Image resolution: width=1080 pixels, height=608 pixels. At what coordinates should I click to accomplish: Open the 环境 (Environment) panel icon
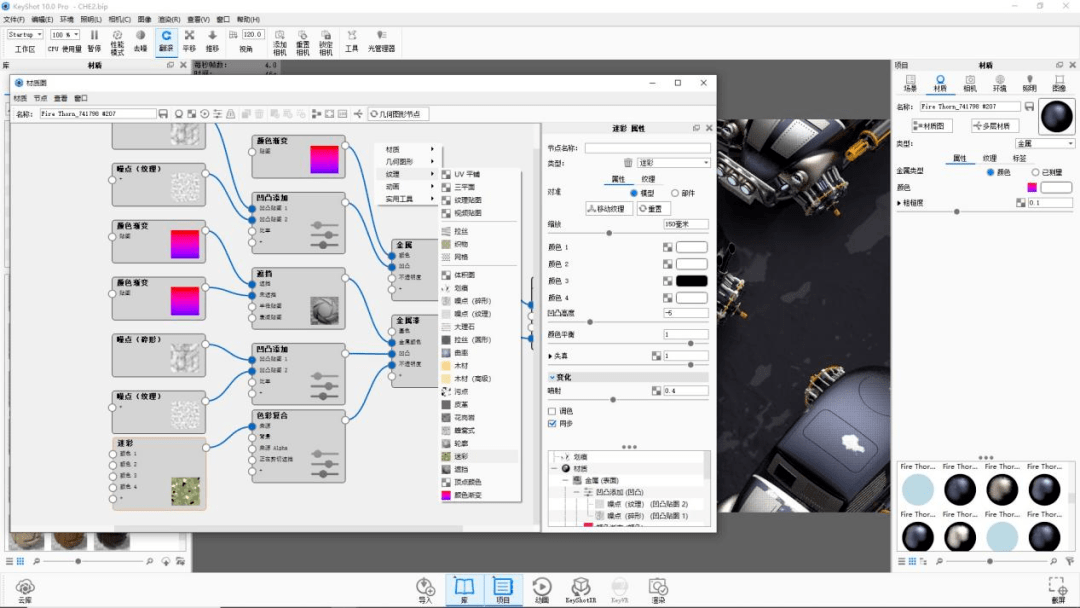pyautogui.click(x=1000, y=82)
